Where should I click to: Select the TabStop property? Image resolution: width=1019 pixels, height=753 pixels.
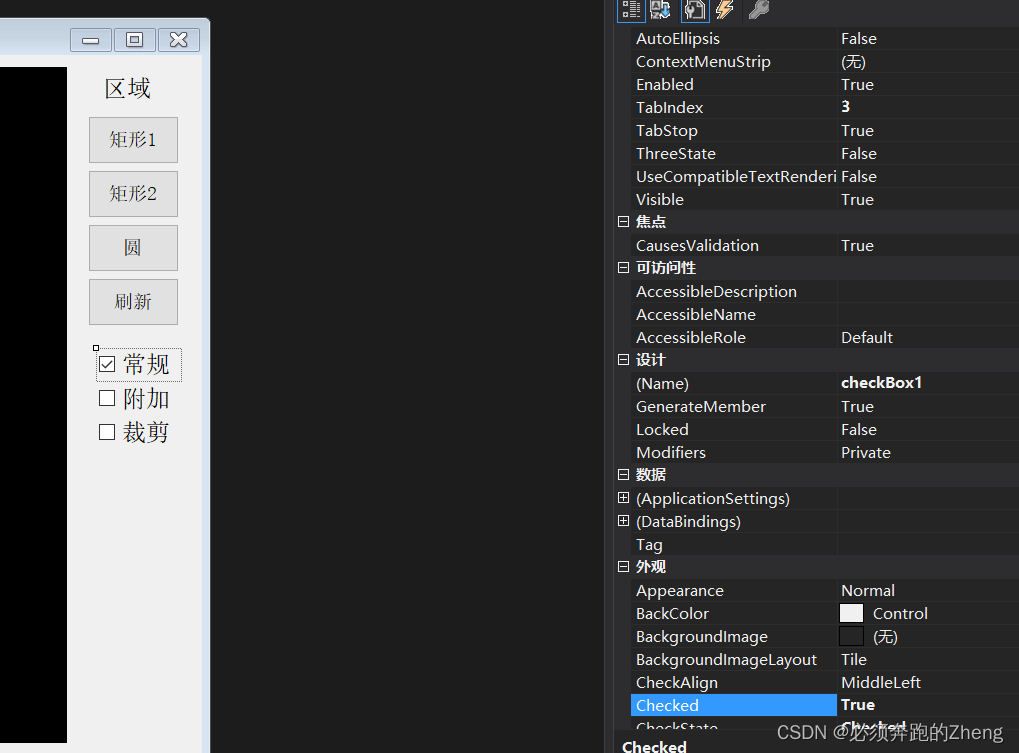point(825,131)
